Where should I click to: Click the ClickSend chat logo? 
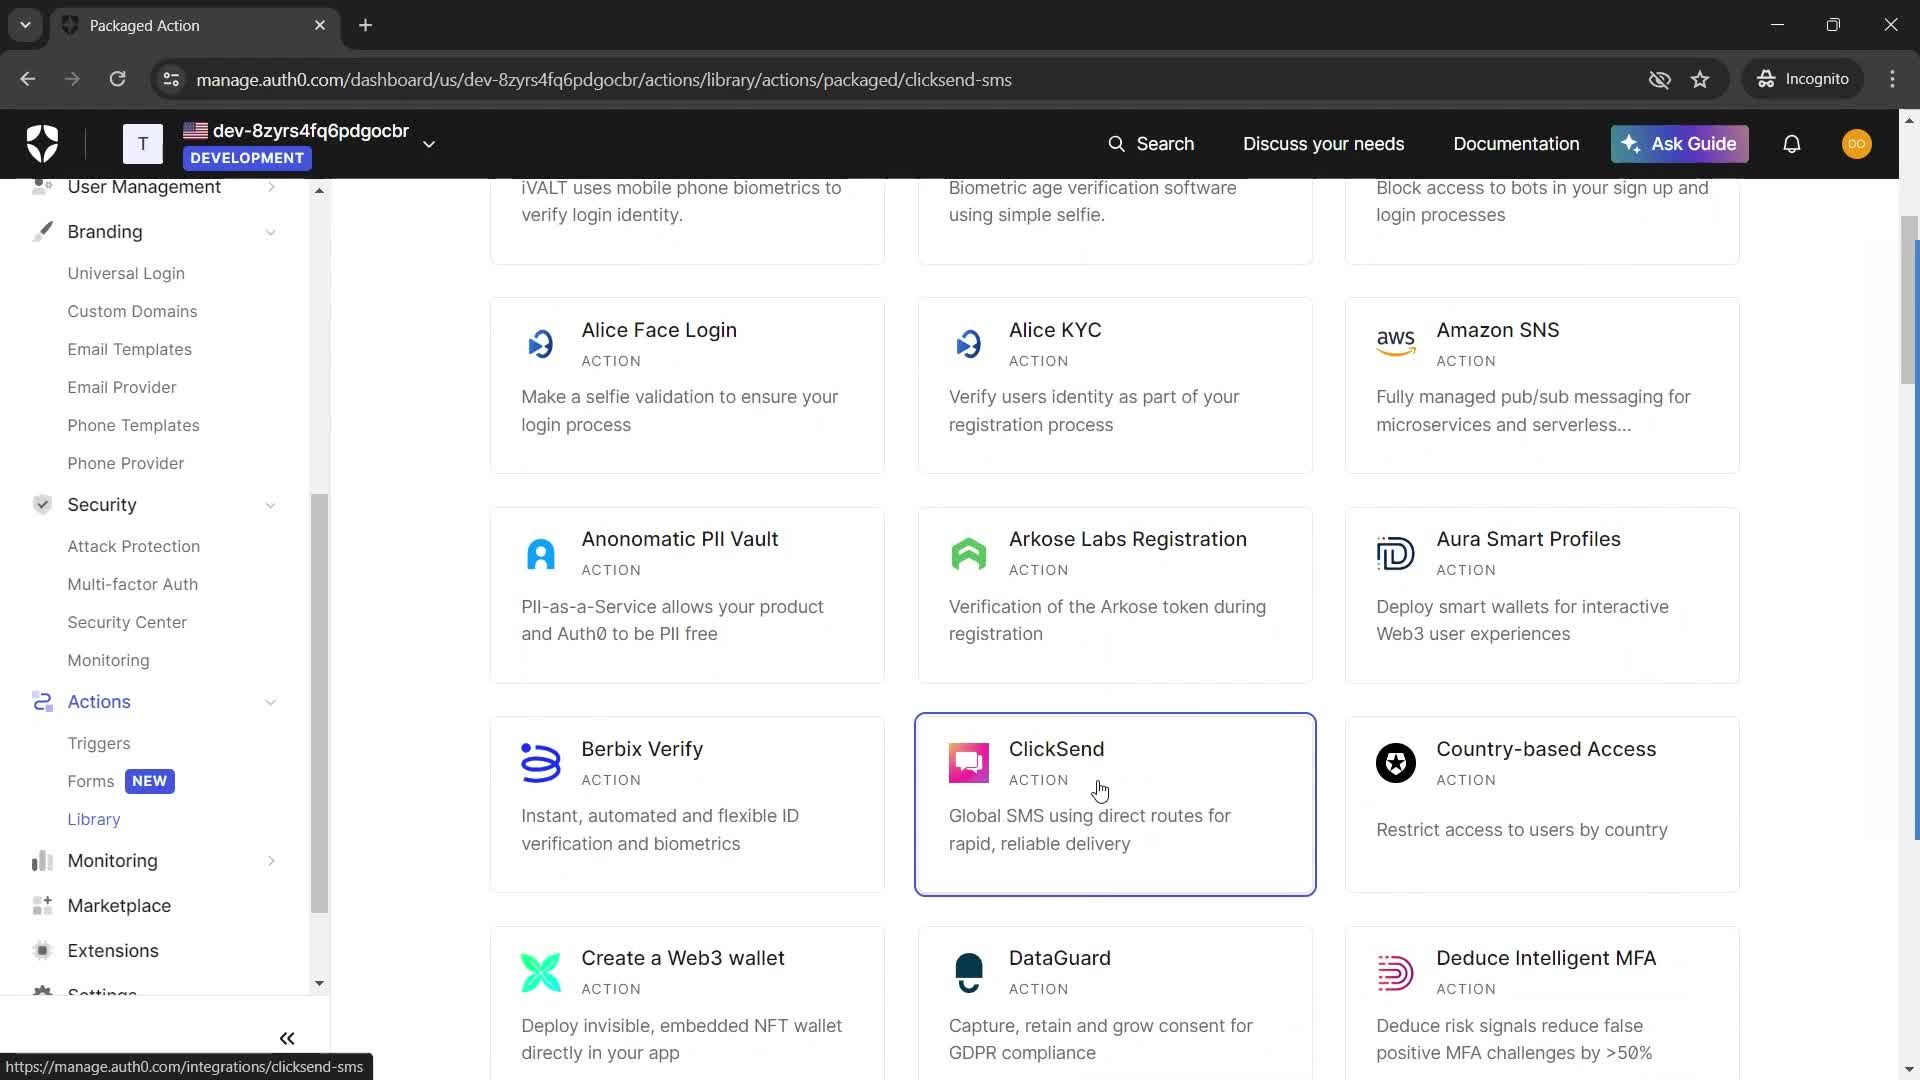[x=969, y=763]
